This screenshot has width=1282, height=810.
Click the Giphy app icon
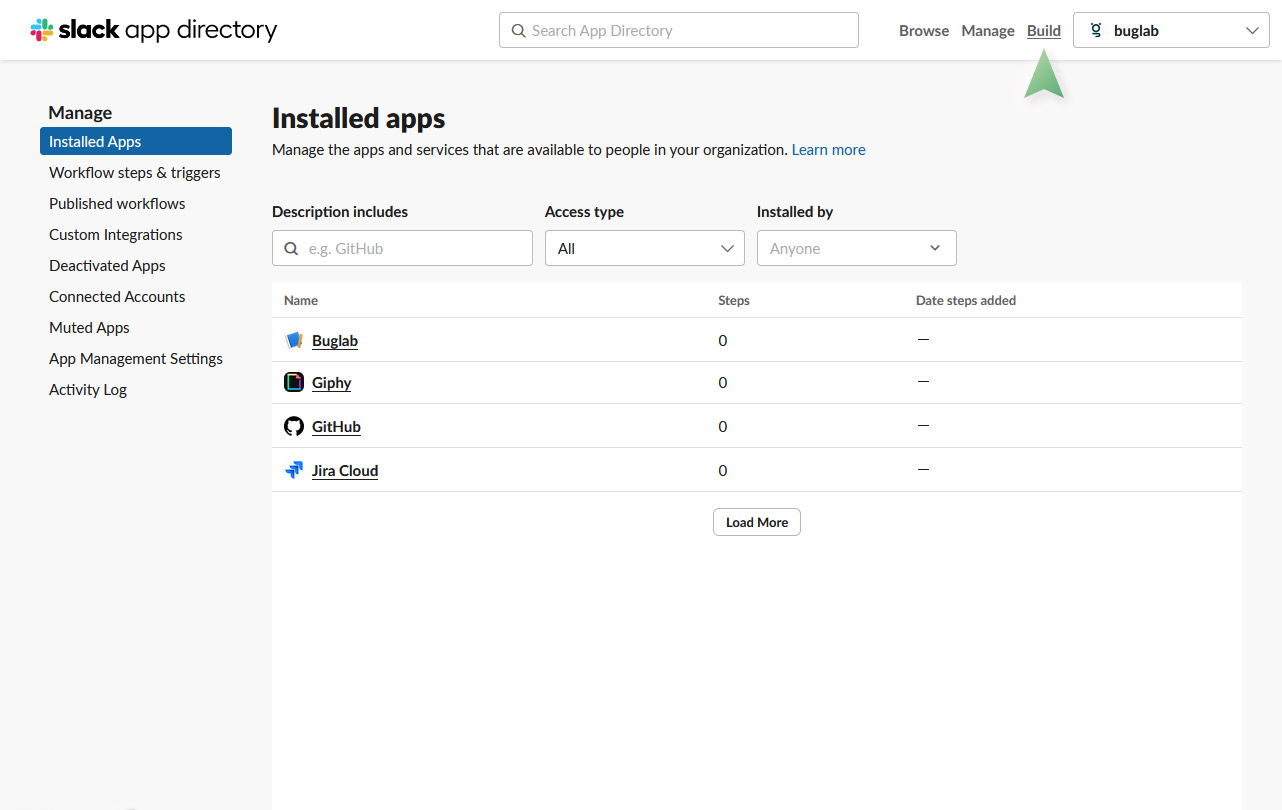coord(294,382)
